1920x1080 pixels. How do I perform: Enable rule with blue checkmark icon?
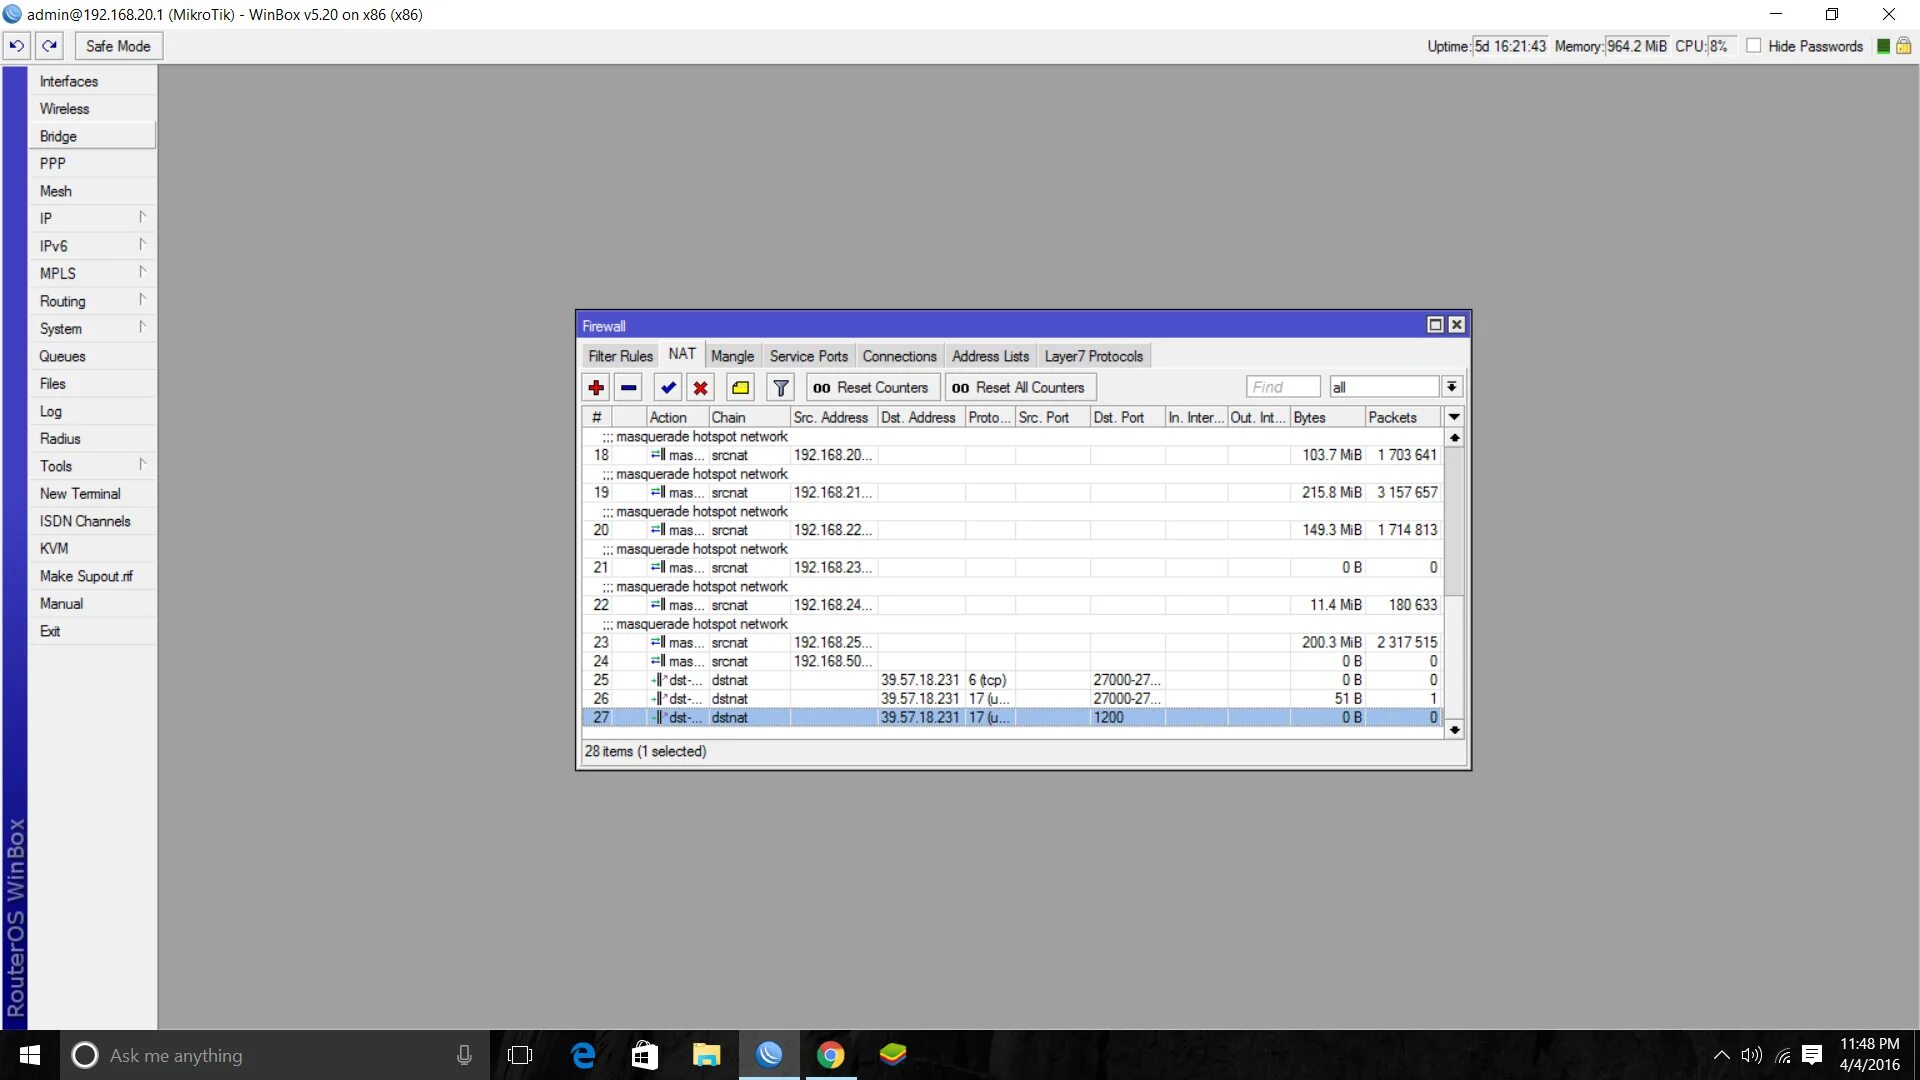[x=668, y=387]
